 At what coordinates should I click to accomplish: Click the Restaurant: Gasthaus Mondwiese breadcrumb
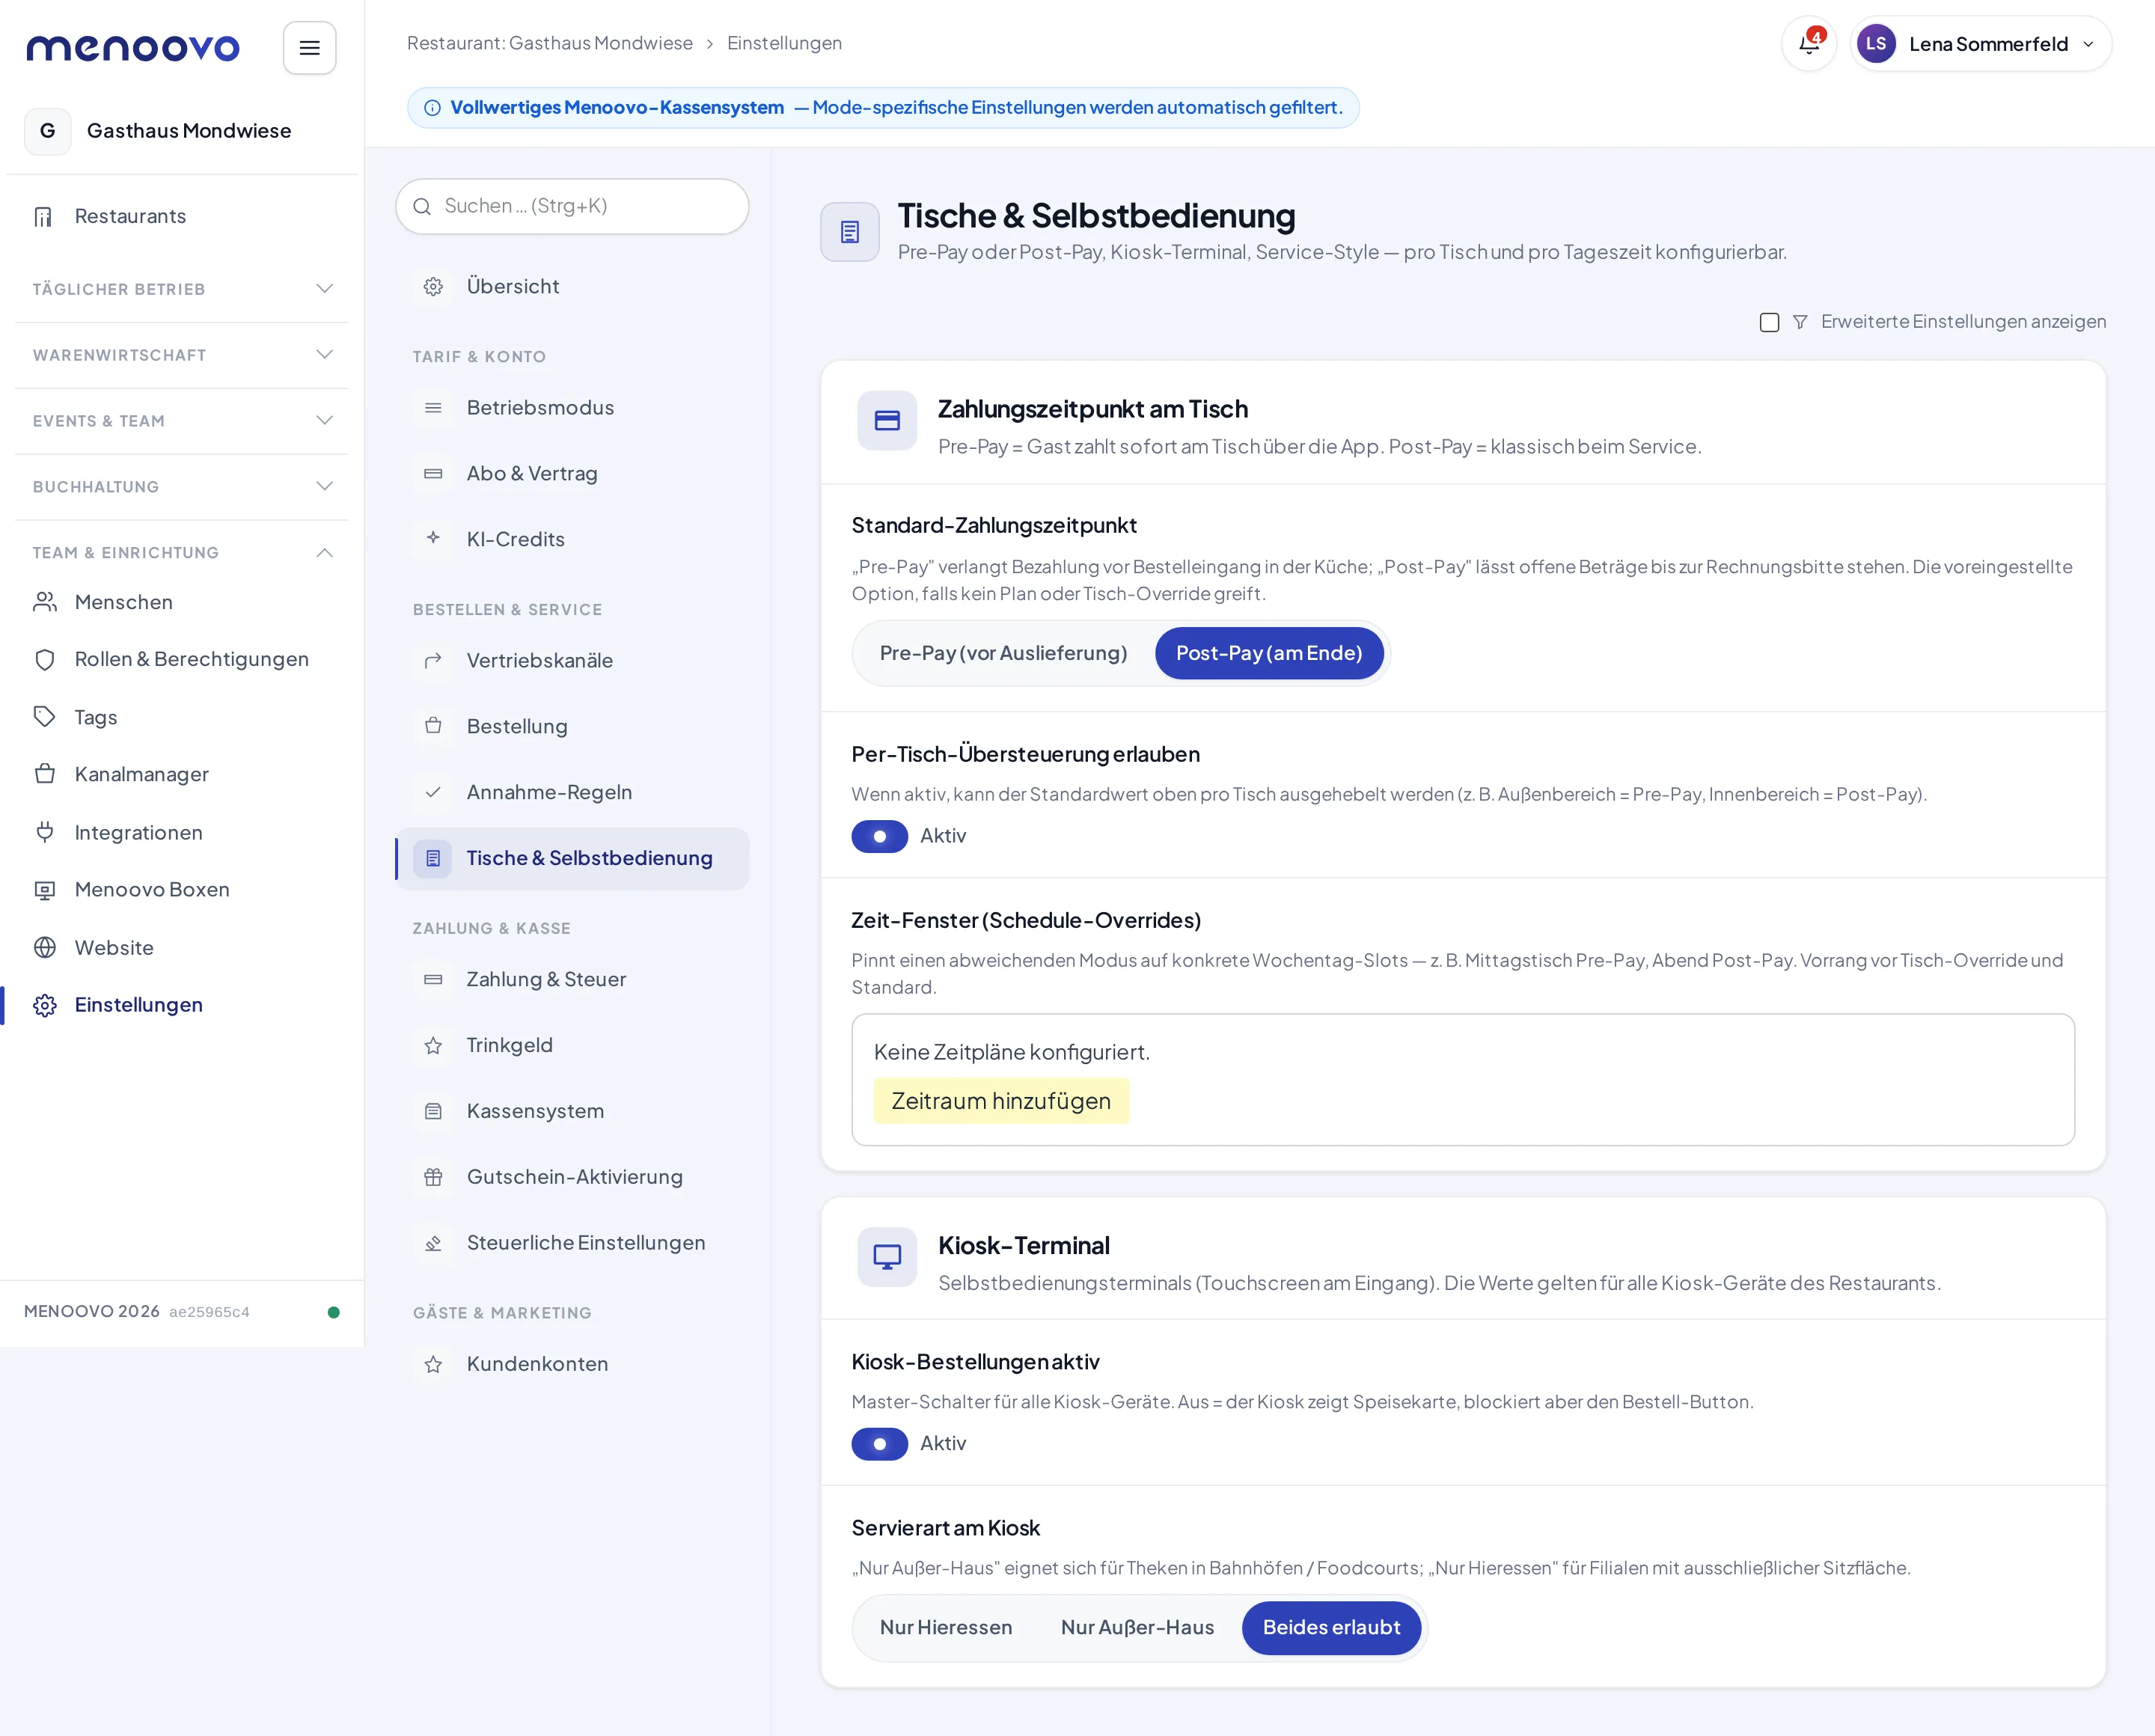pyautogui.click(x=549, y=43)
